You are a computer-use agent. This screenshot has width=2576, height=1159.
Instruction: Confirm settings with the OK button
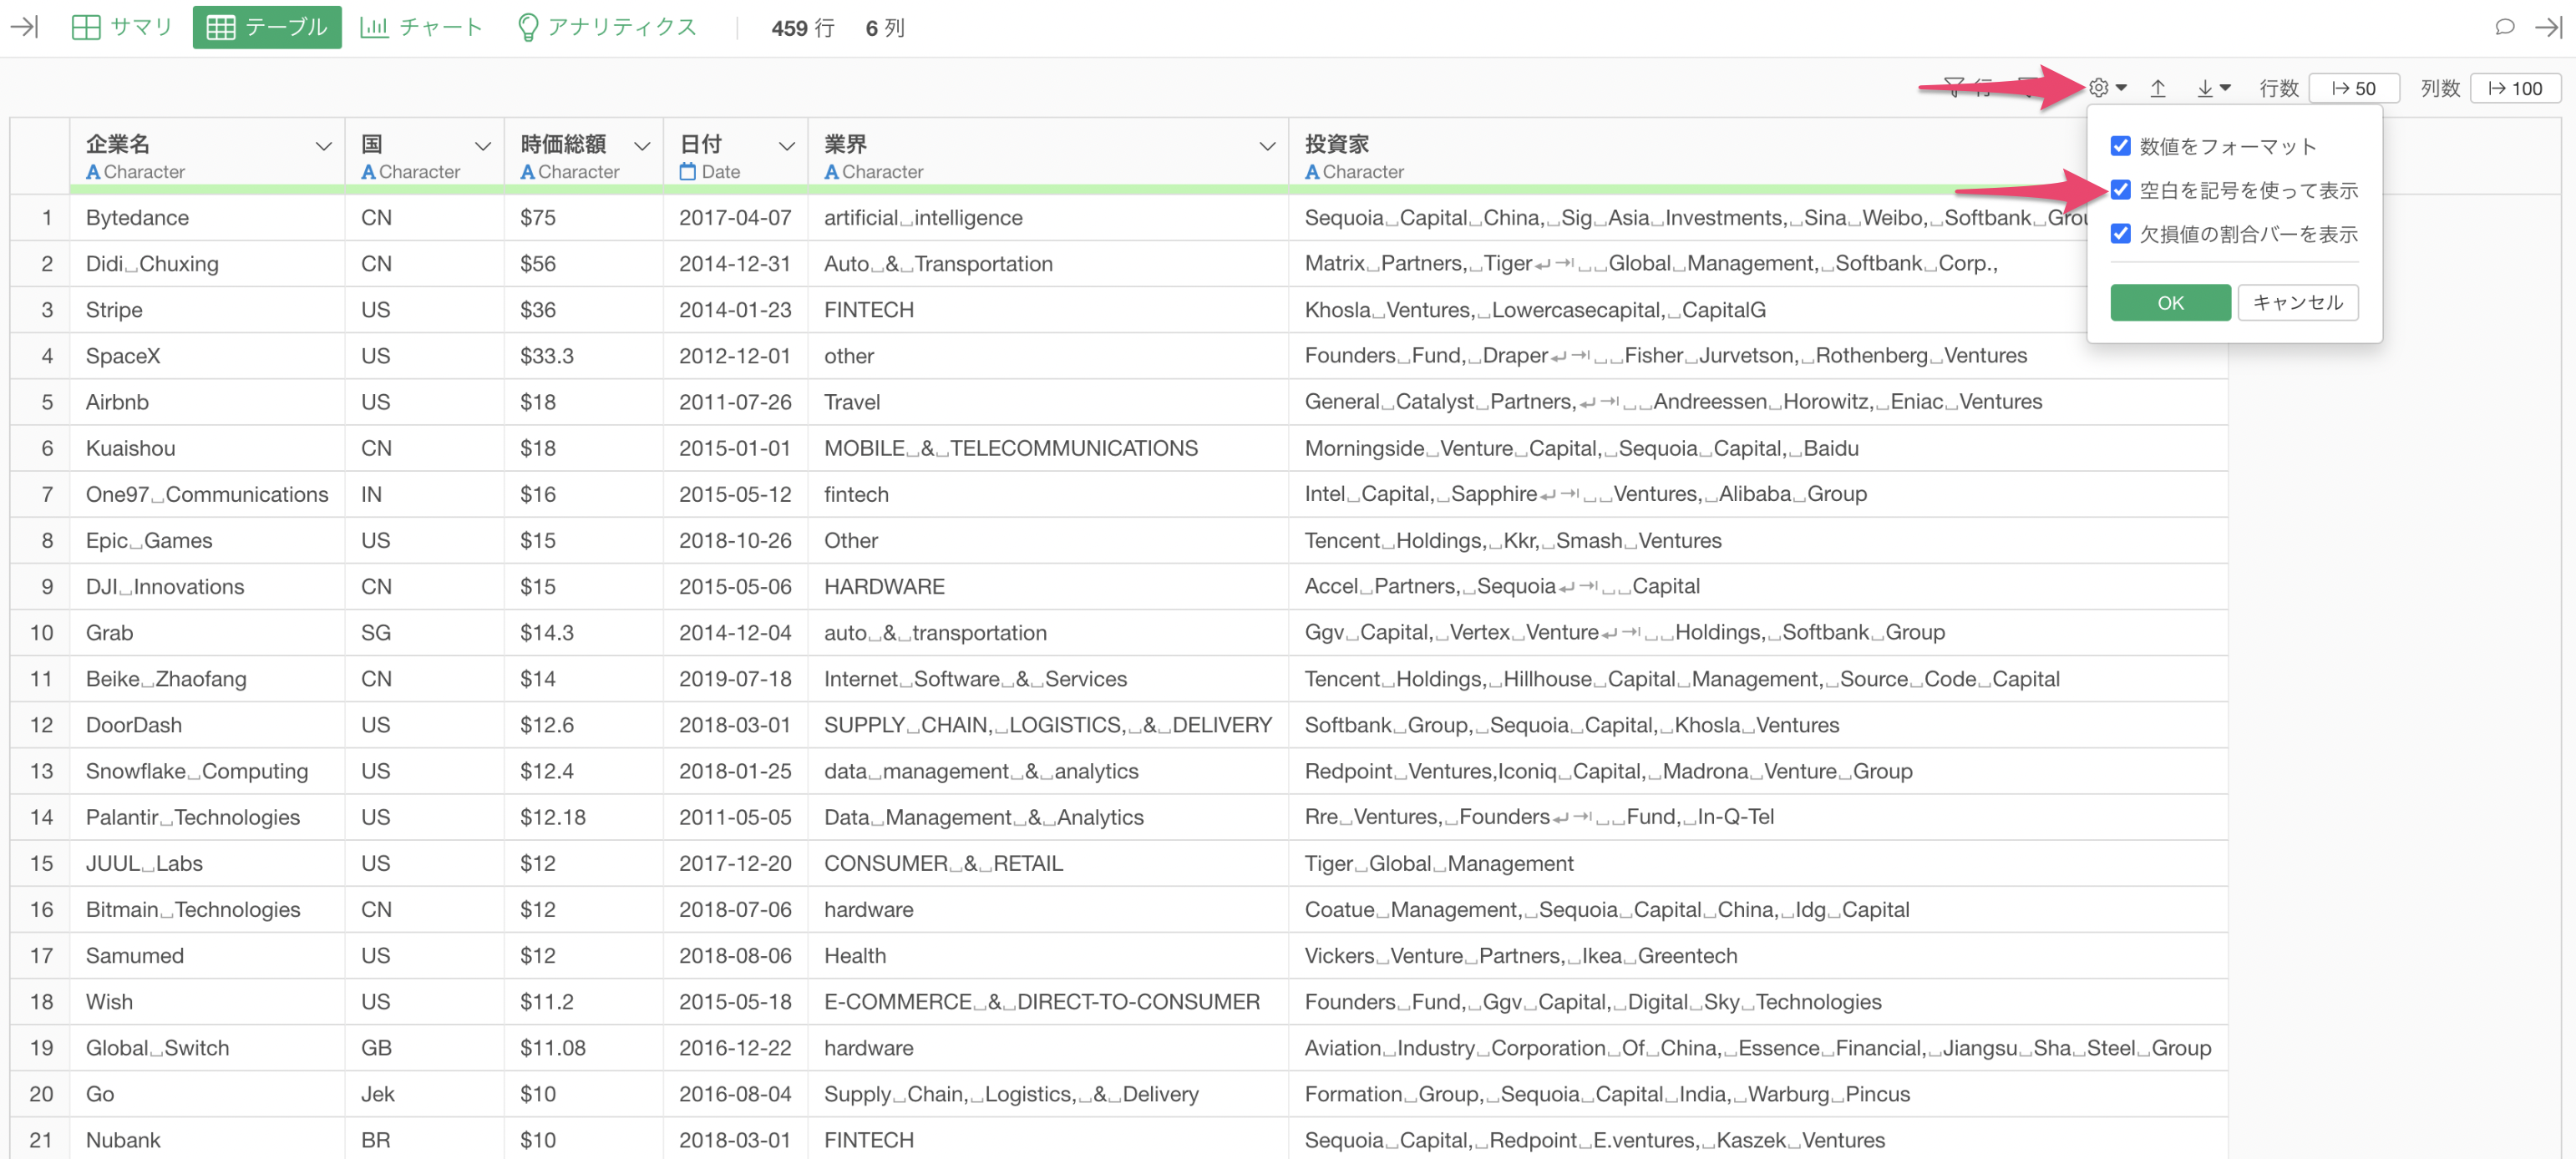click(2170, 302)
